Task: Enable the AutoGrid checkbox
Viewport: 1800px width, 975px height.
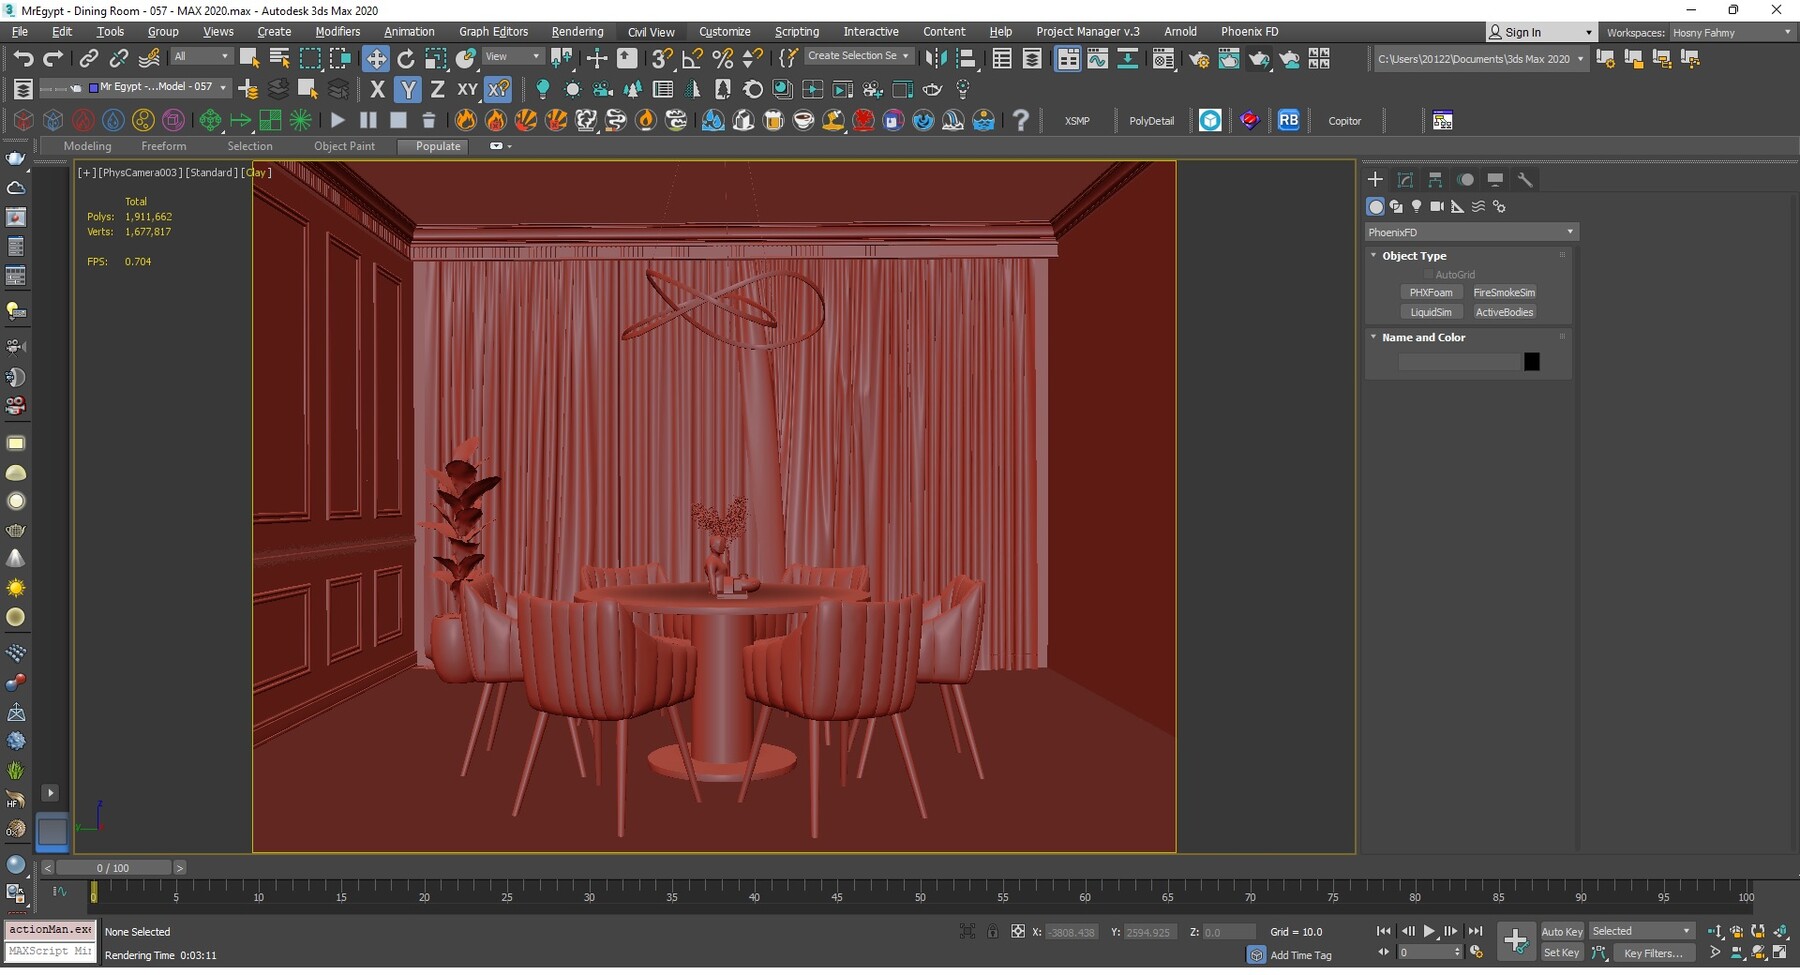Action: pos(1429,274)
